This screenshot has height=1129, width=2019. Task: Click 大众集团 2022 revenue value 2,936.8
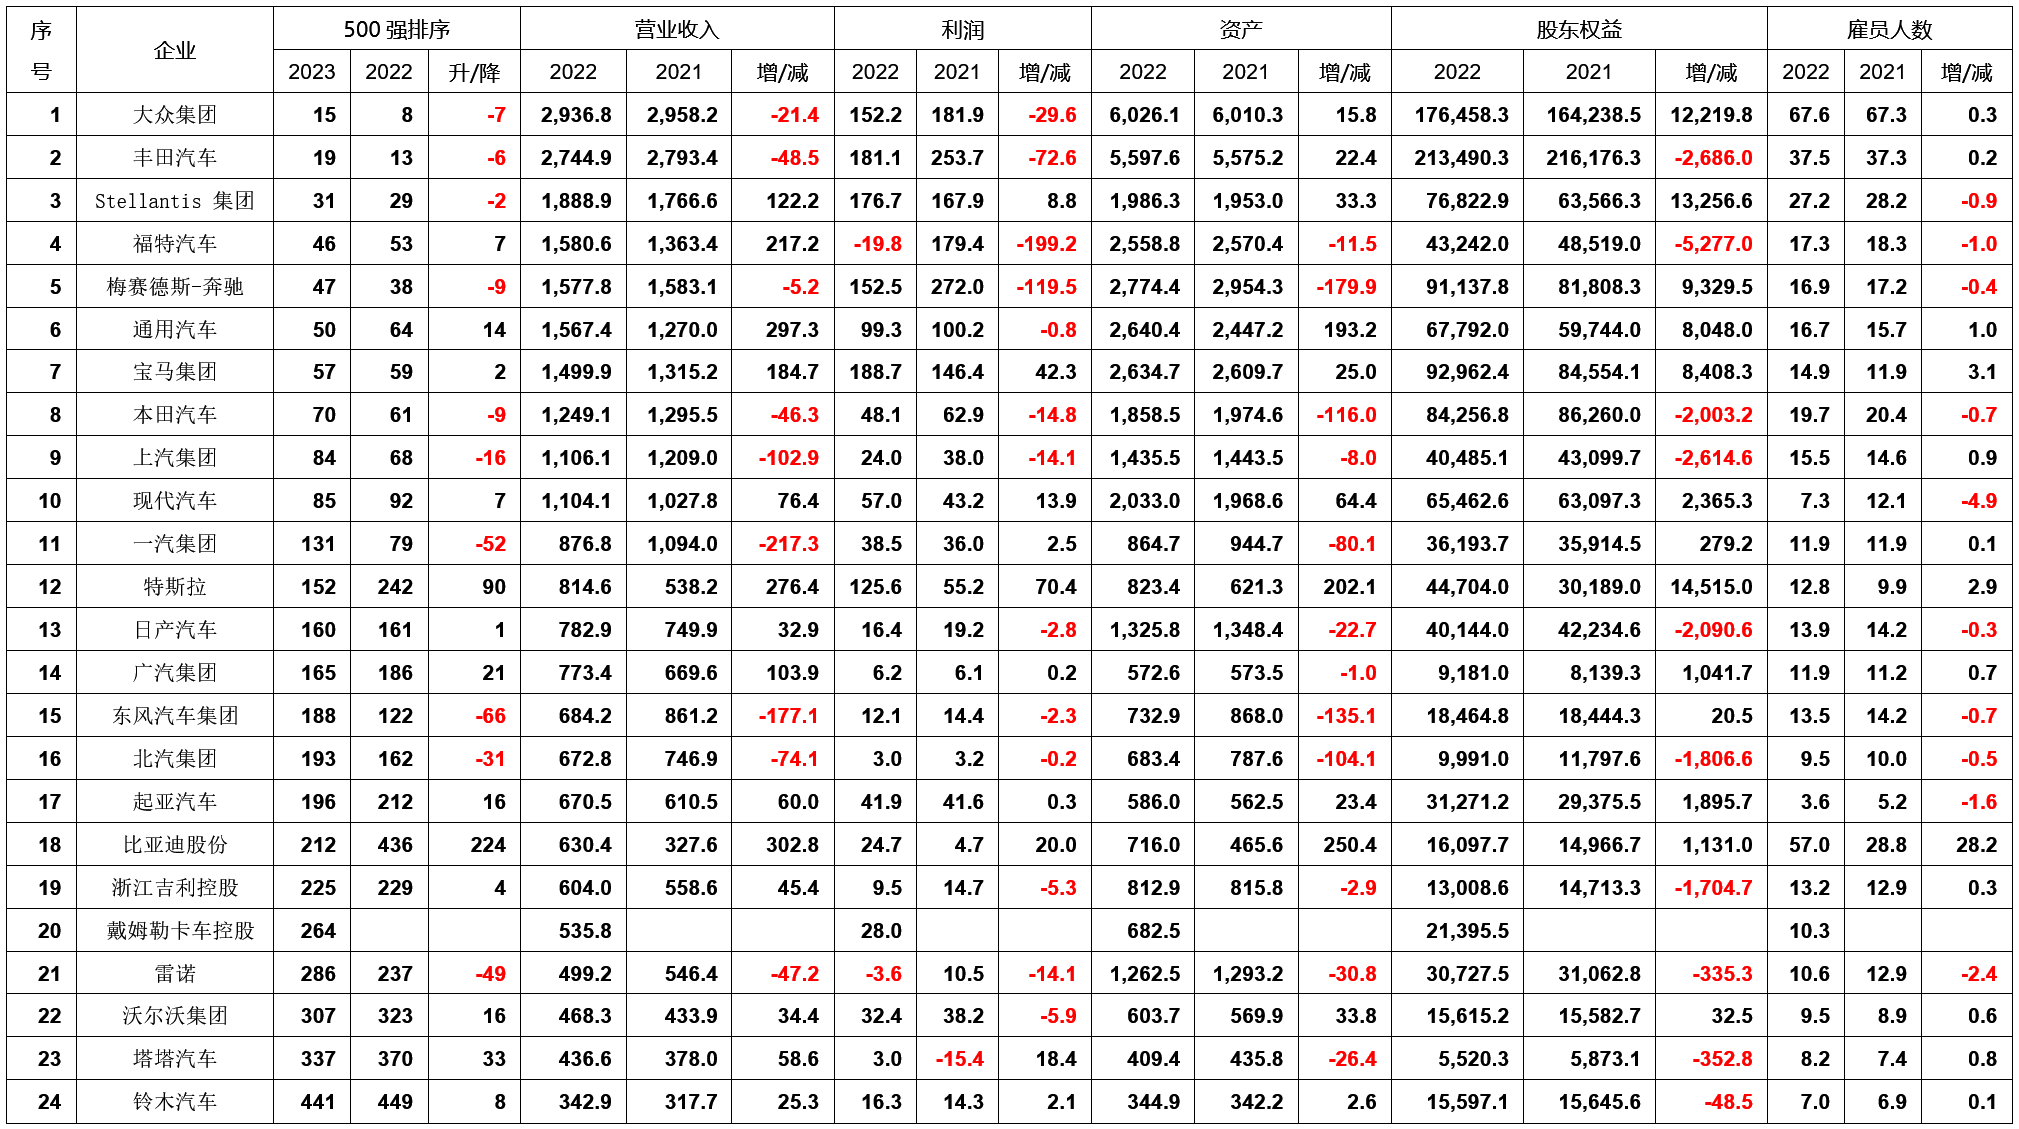576,115
